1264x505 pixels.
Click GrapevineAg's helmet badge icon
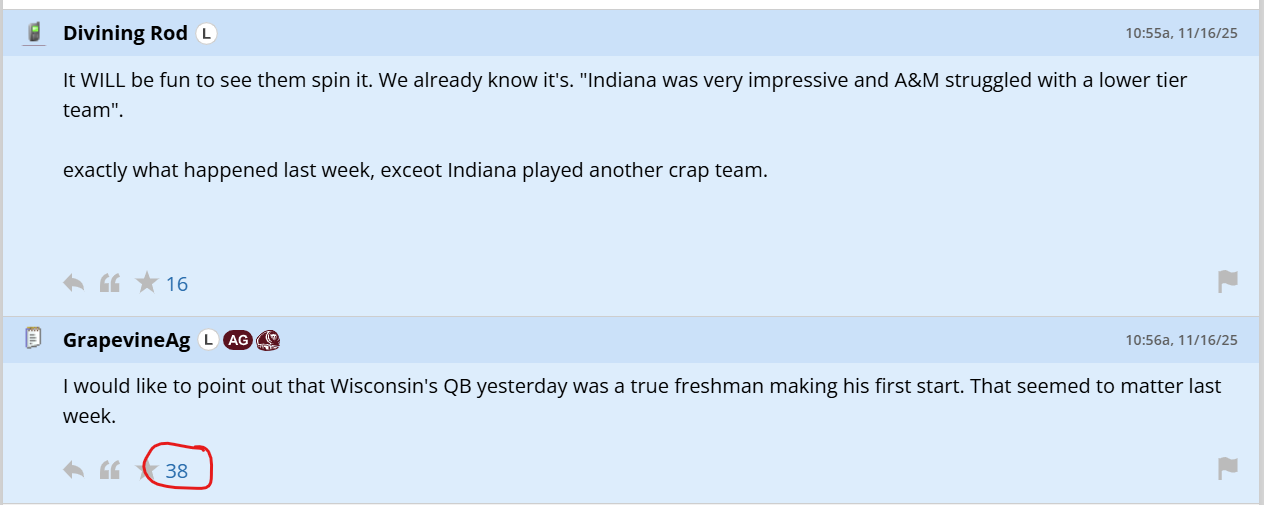pyautogui.click(x=268, y=340)
